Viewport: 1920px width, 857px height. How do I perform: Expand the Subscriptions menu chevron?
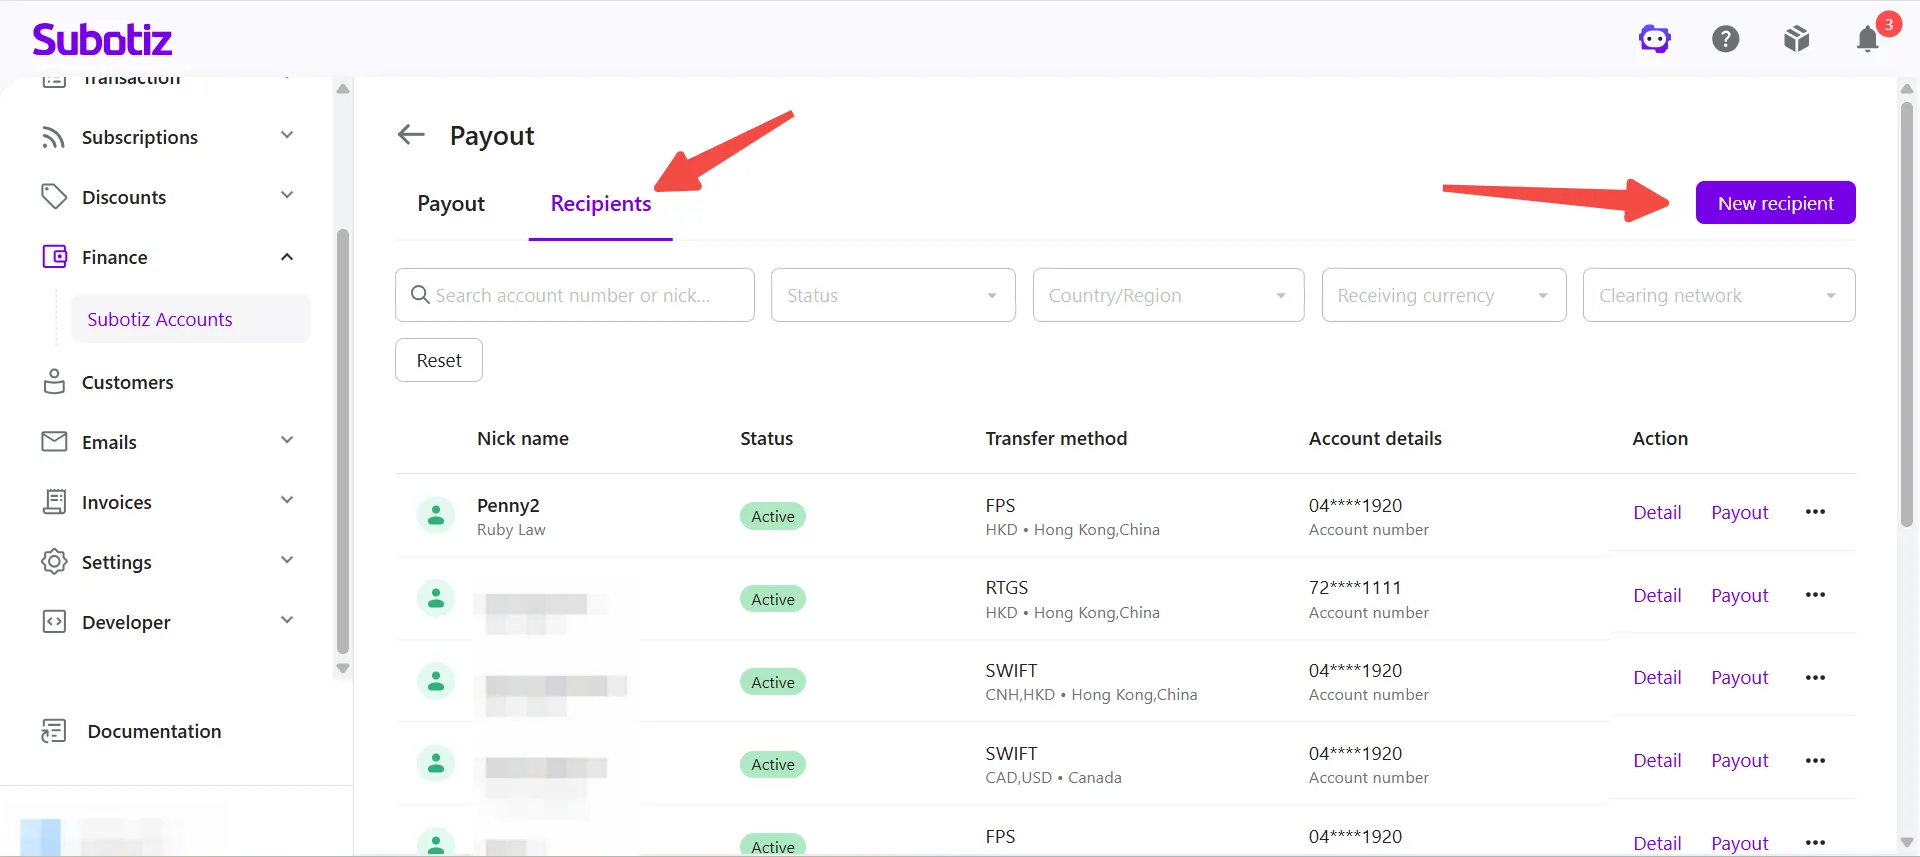287,135
